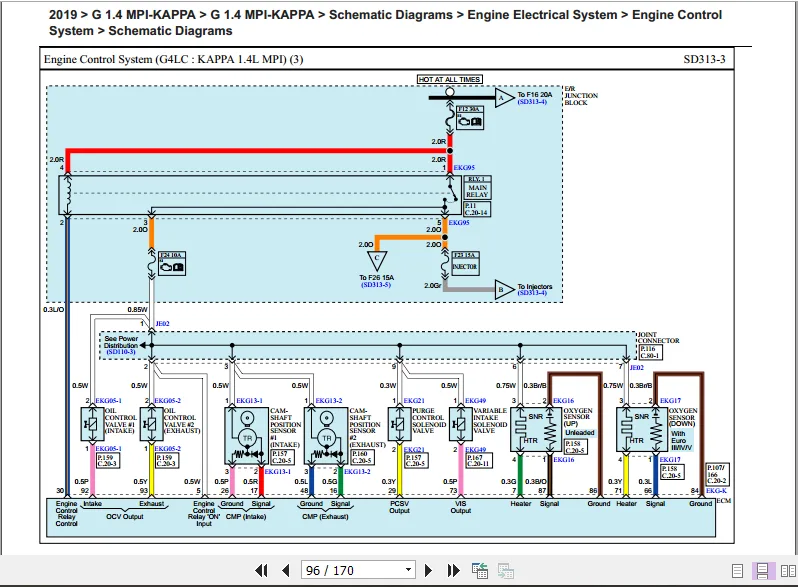This screenshot has width=798, height=587.
Task: Click the upper EKG17 connector label
Action: [x=670, y=401]
